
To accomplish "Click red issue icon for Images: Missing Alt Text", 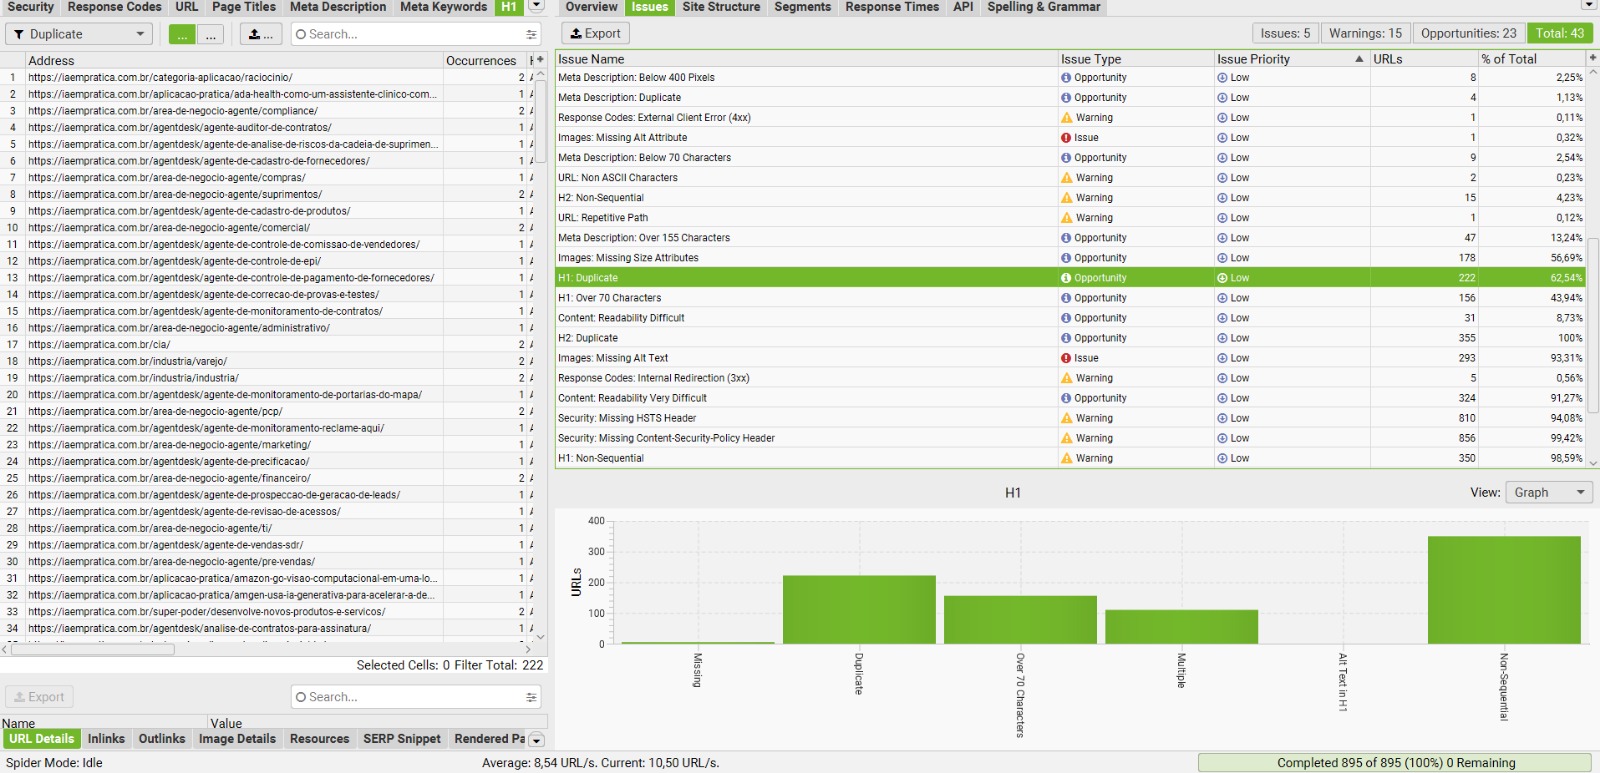I will pos(1066,358).
